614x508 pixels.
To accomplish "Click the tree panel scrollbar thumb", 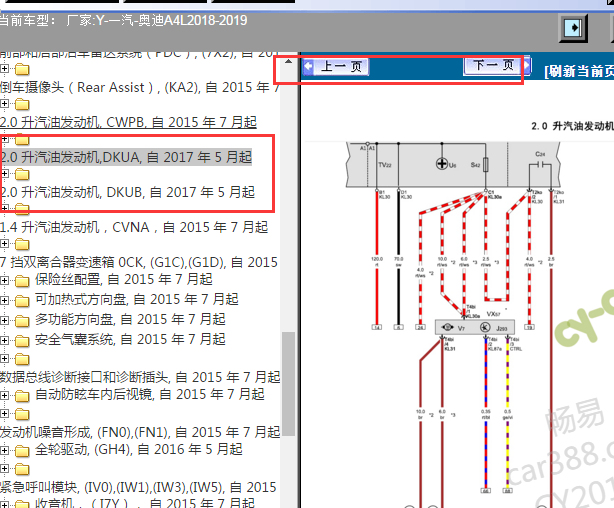I will pyautogui.click(x=289, y=384).
